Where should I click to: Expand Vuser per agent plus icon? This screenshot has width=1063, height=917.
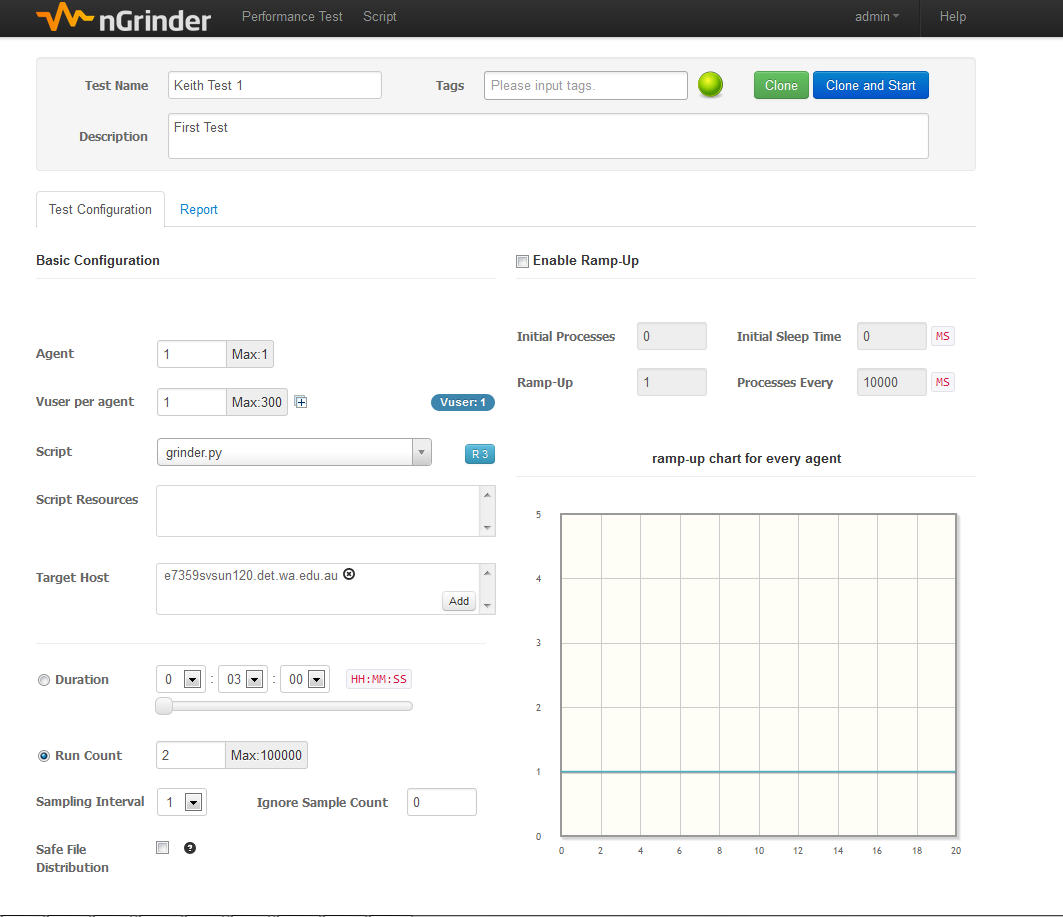301,403
